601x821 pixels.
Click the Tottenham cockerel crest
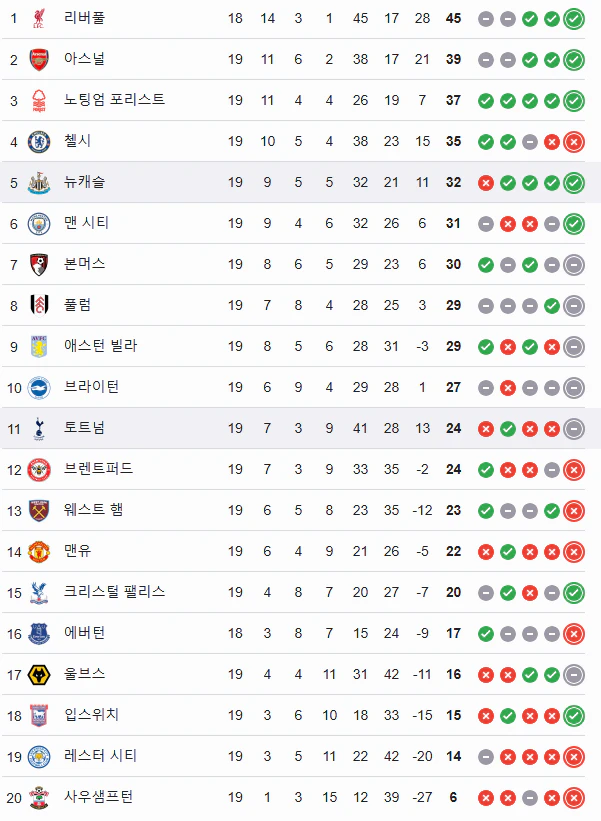39,429
